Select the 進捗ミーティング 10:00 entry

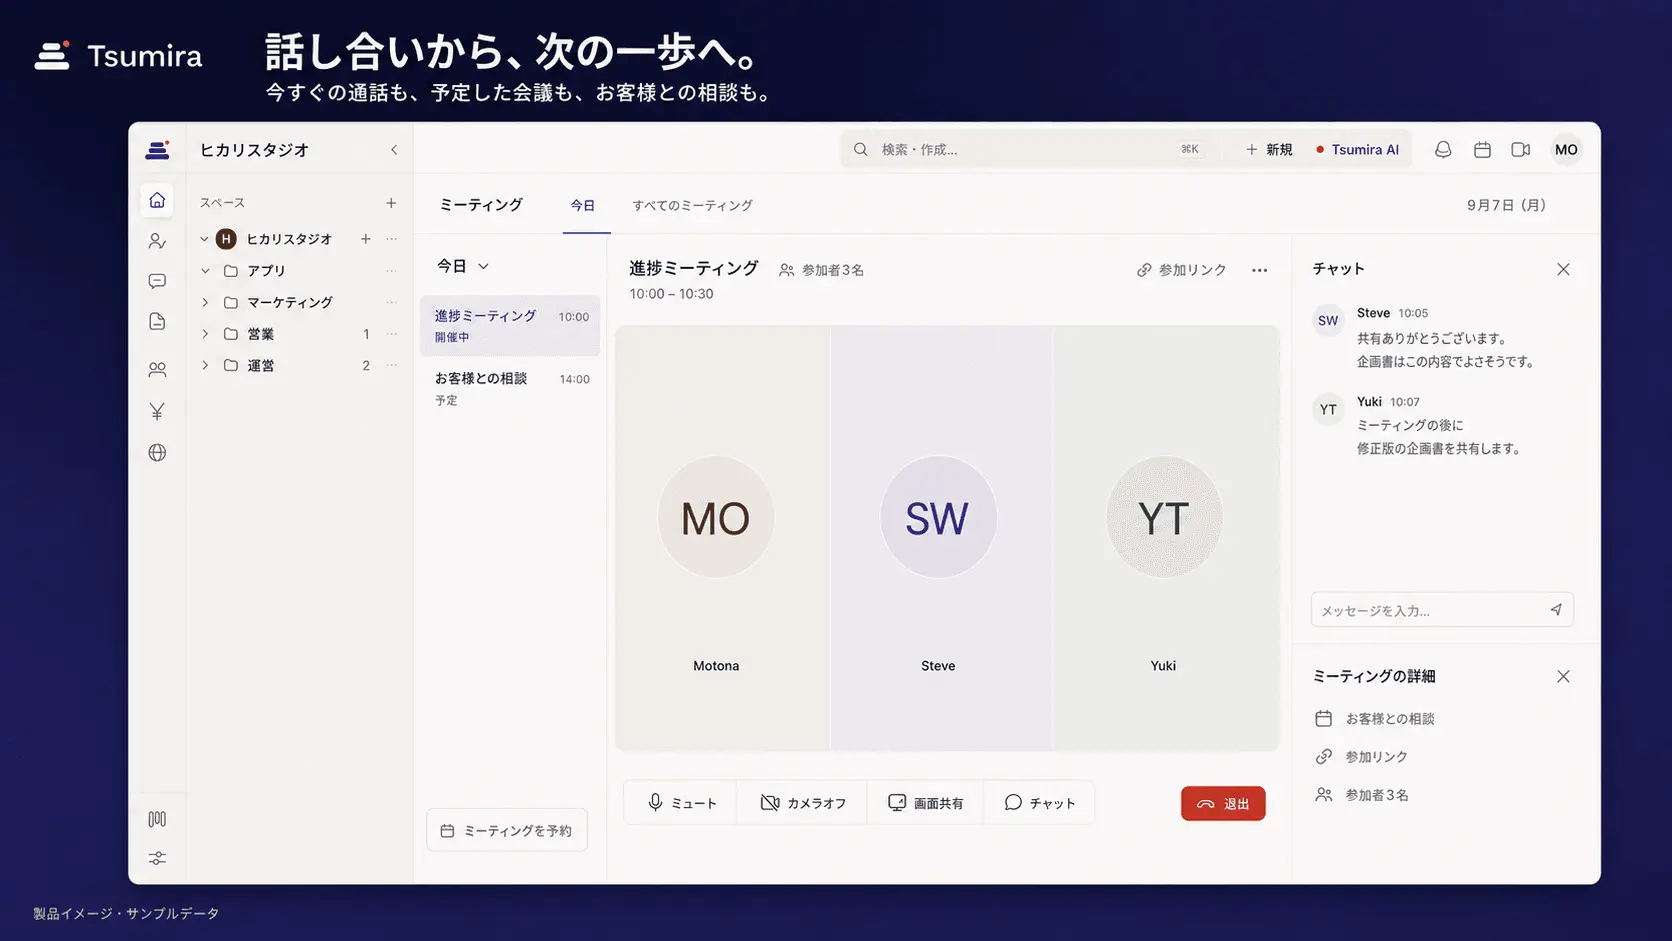(x=510, y=325)
